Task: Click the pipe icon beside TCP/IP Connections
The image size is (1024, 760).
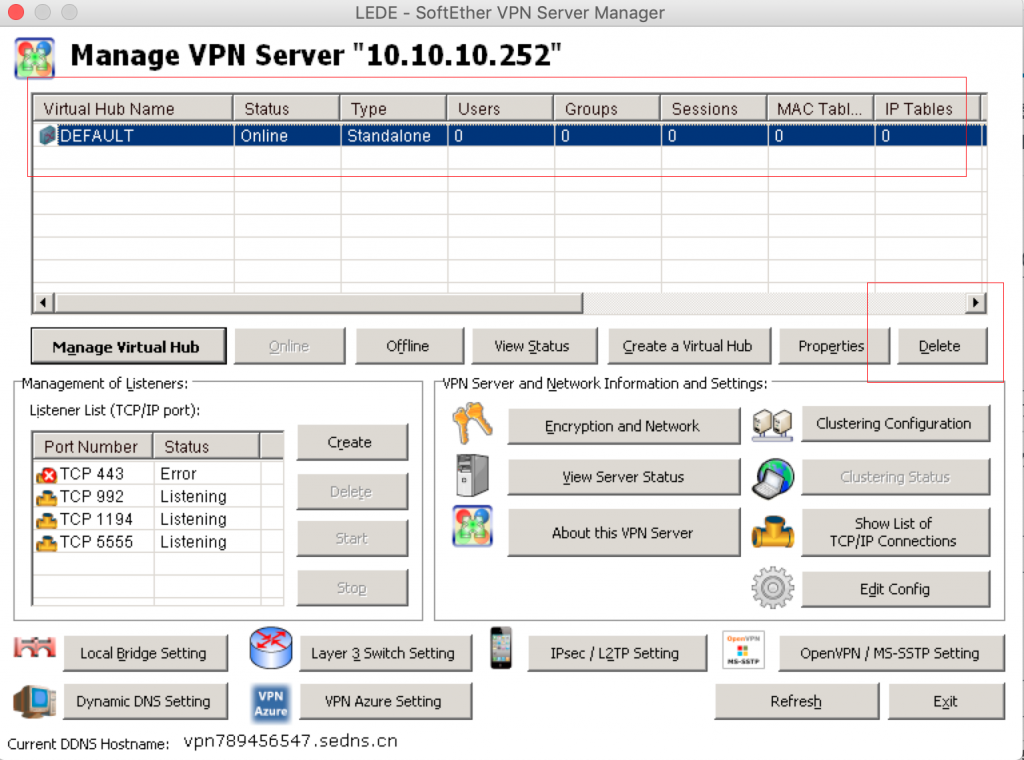Action: [x=773, y=530]
